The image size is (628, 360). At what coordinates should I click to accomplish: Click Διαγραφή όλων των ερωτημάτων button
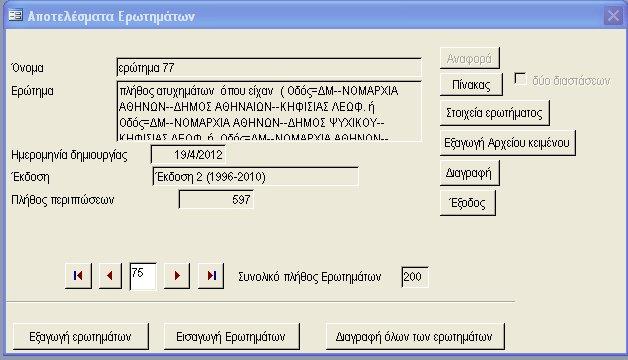click(x=415, y=337)
